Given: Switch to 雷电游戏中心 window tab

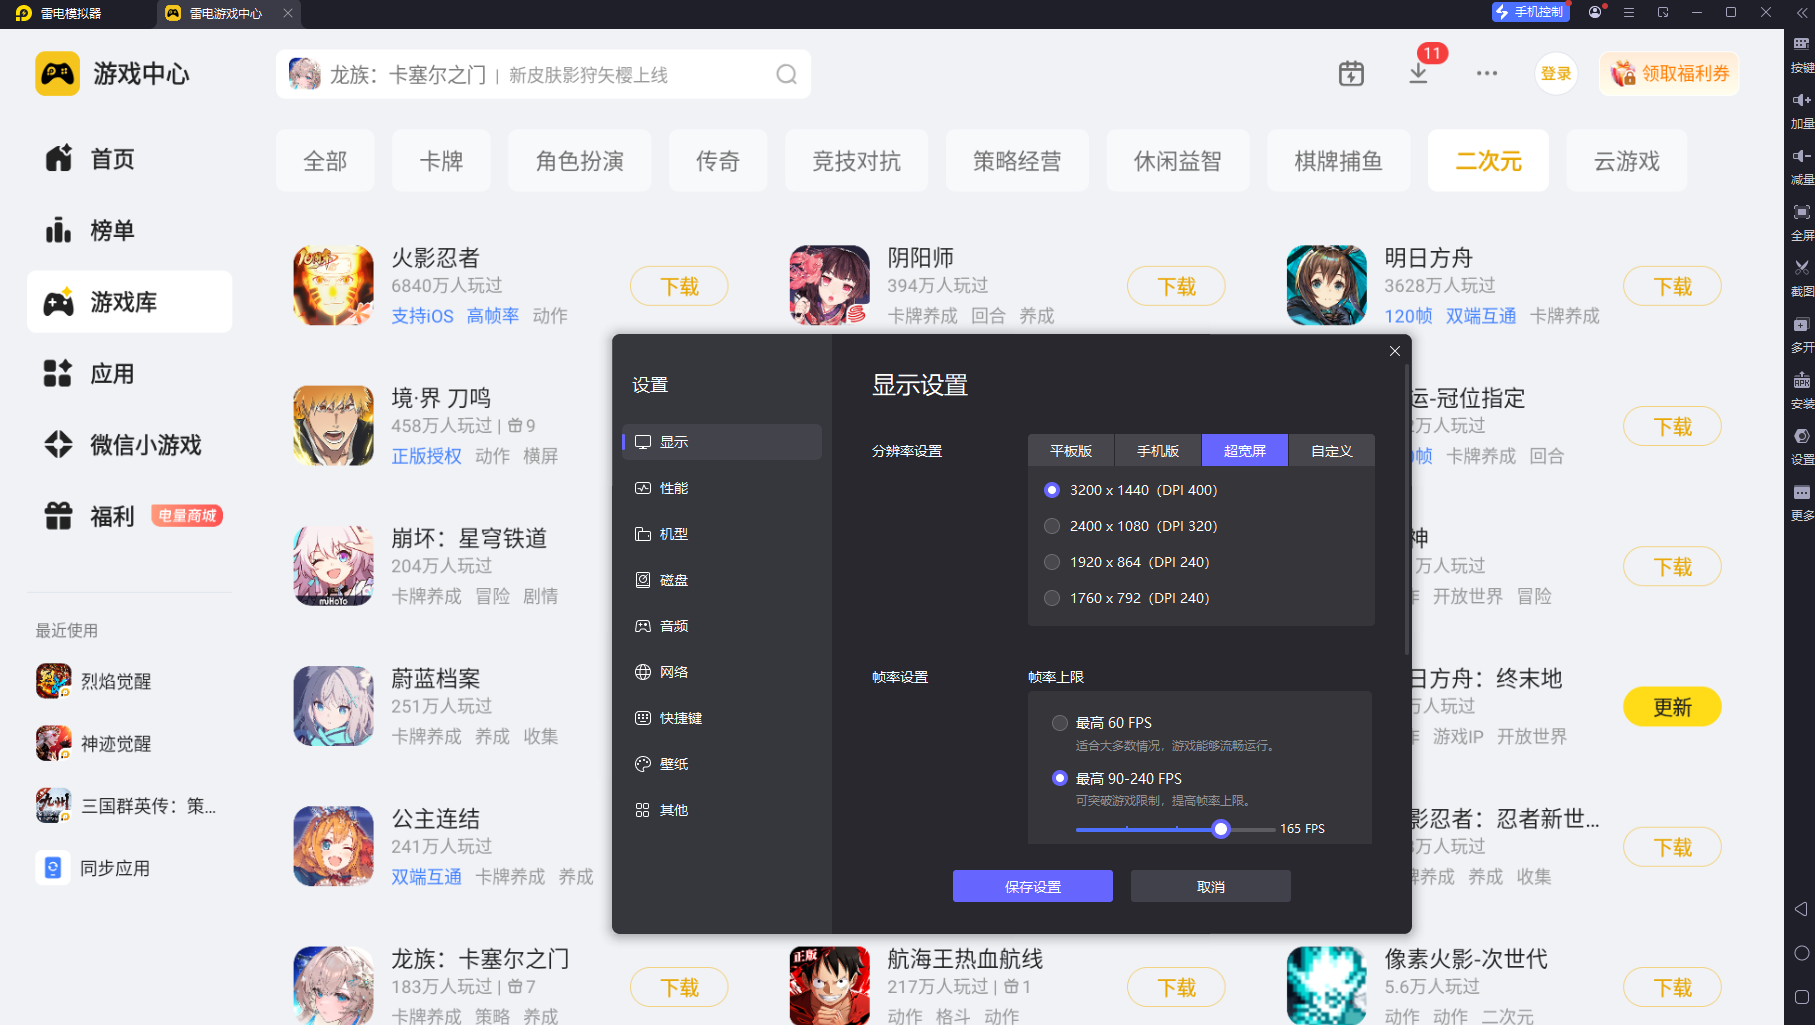Looking at the screenshot, I should point(228,14).
